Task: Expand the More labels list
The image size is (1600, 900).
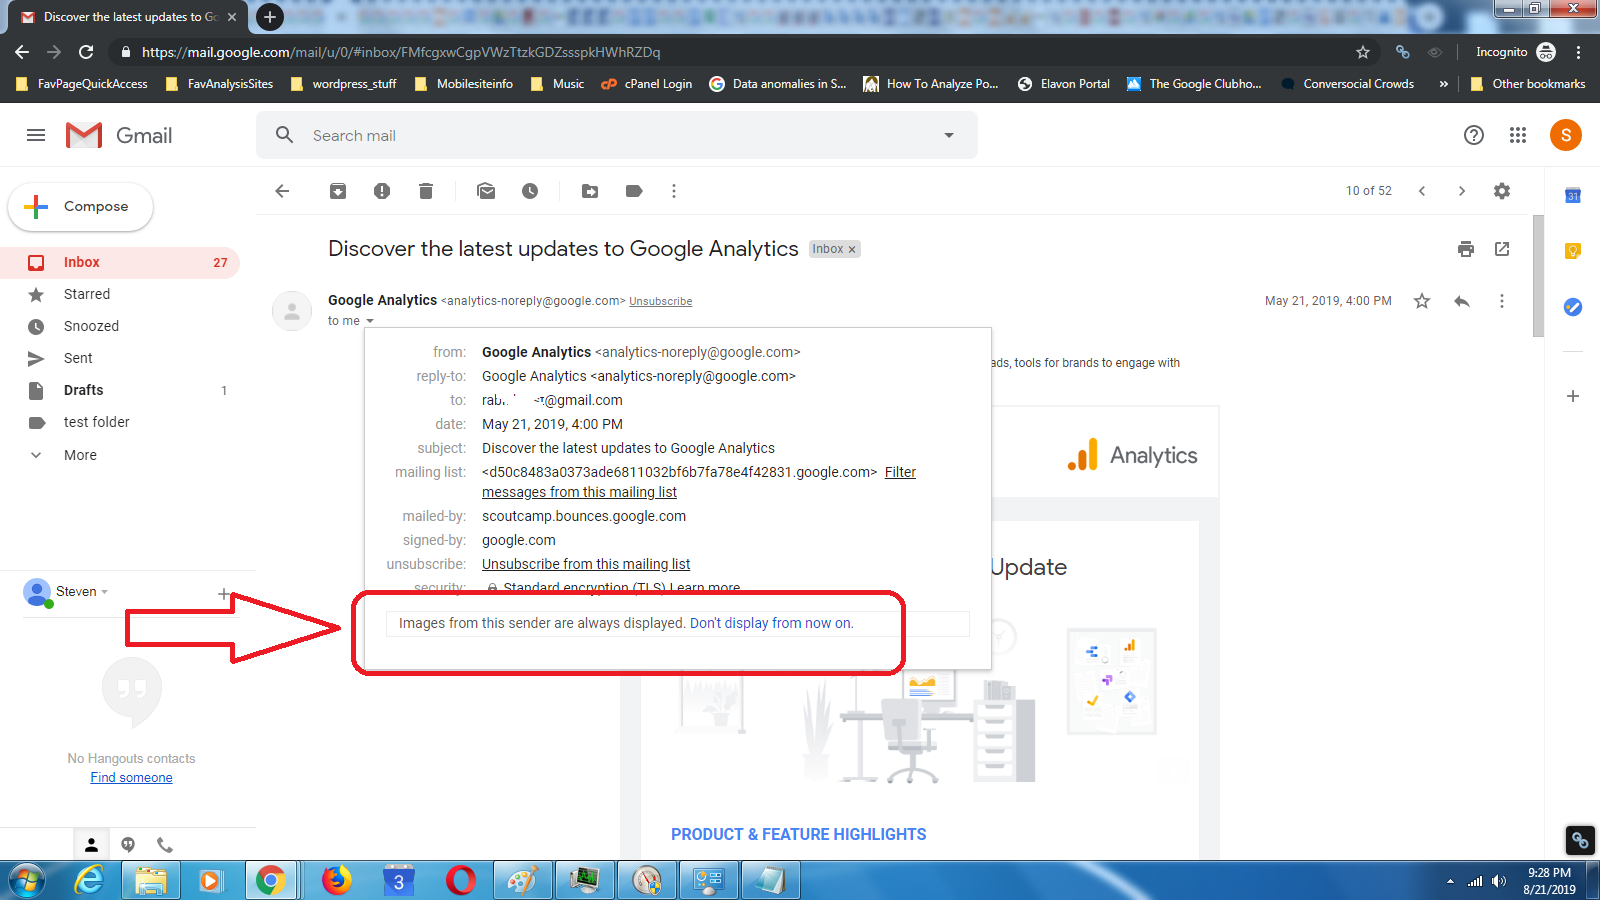Action: [80, 455]
